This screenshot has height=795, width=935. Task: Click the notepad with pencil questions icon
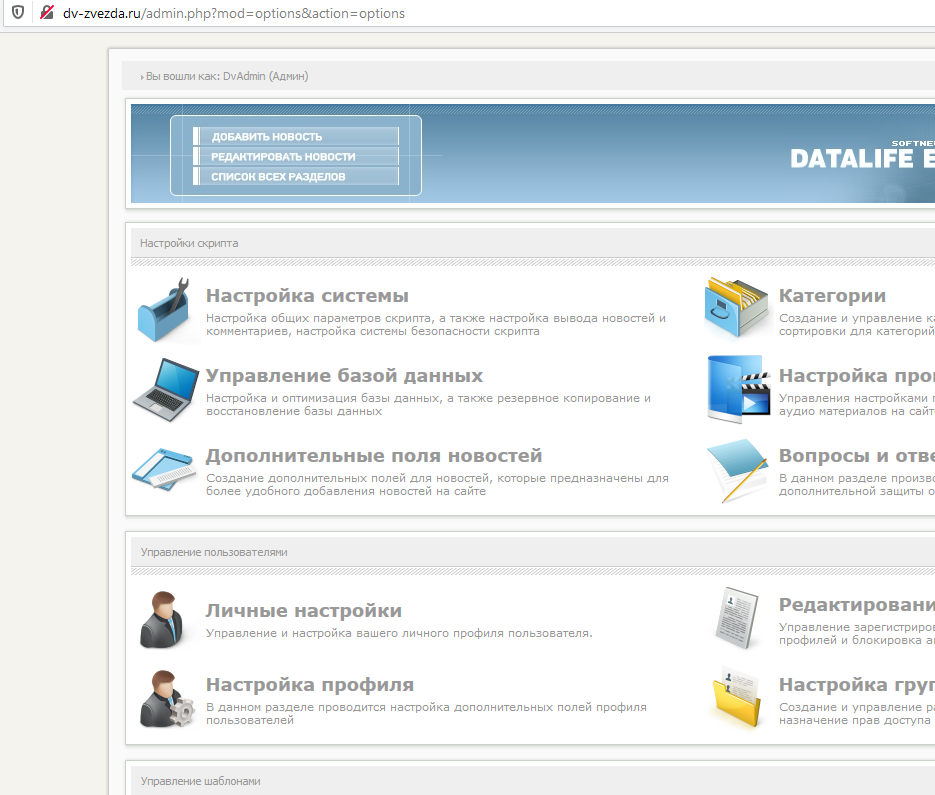click(738, 471)
